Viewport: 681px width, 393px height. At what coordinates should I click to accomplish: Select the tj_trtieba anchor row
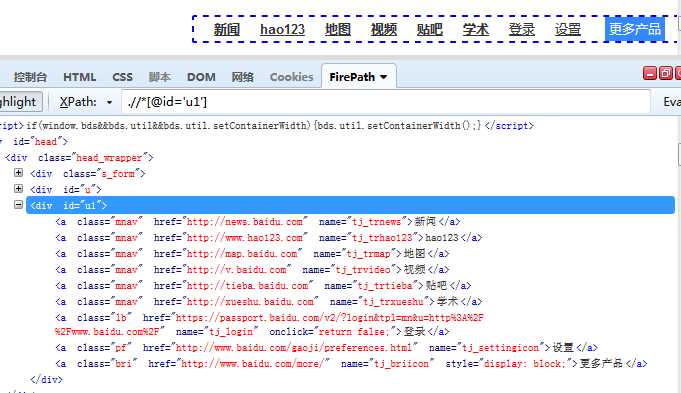tap(263, 286)
